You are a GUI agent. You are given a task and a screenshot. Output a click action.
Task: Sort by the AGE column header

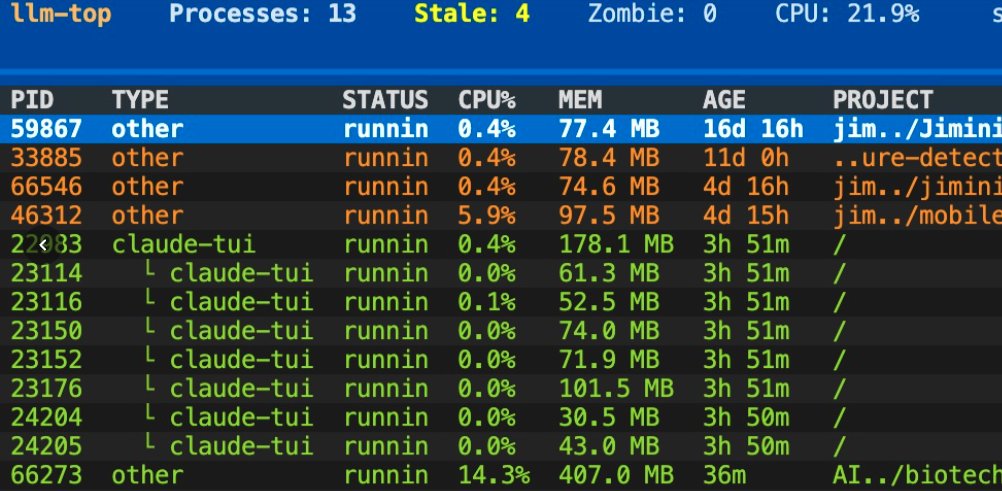(x=724, y=100)
